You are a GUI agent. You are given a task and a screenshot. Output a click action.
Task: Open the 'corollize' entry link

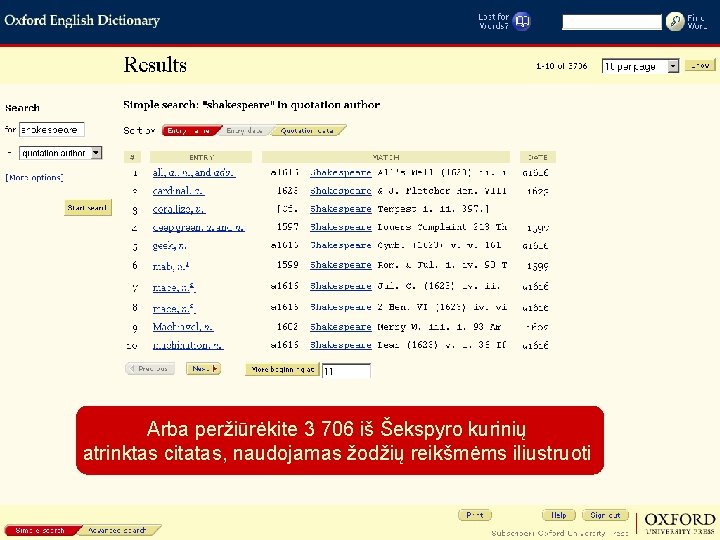[179, 209]
